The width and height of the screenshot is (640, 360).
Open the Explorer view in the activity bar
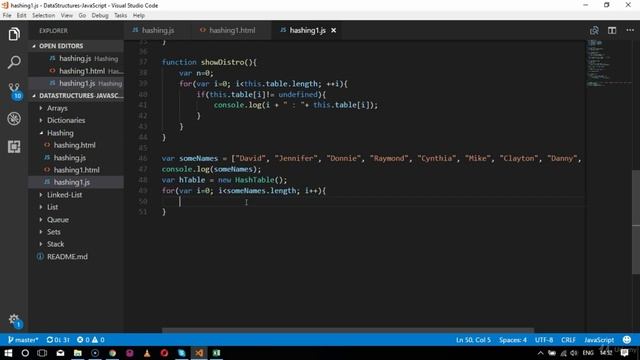click(x=14, y=34)
